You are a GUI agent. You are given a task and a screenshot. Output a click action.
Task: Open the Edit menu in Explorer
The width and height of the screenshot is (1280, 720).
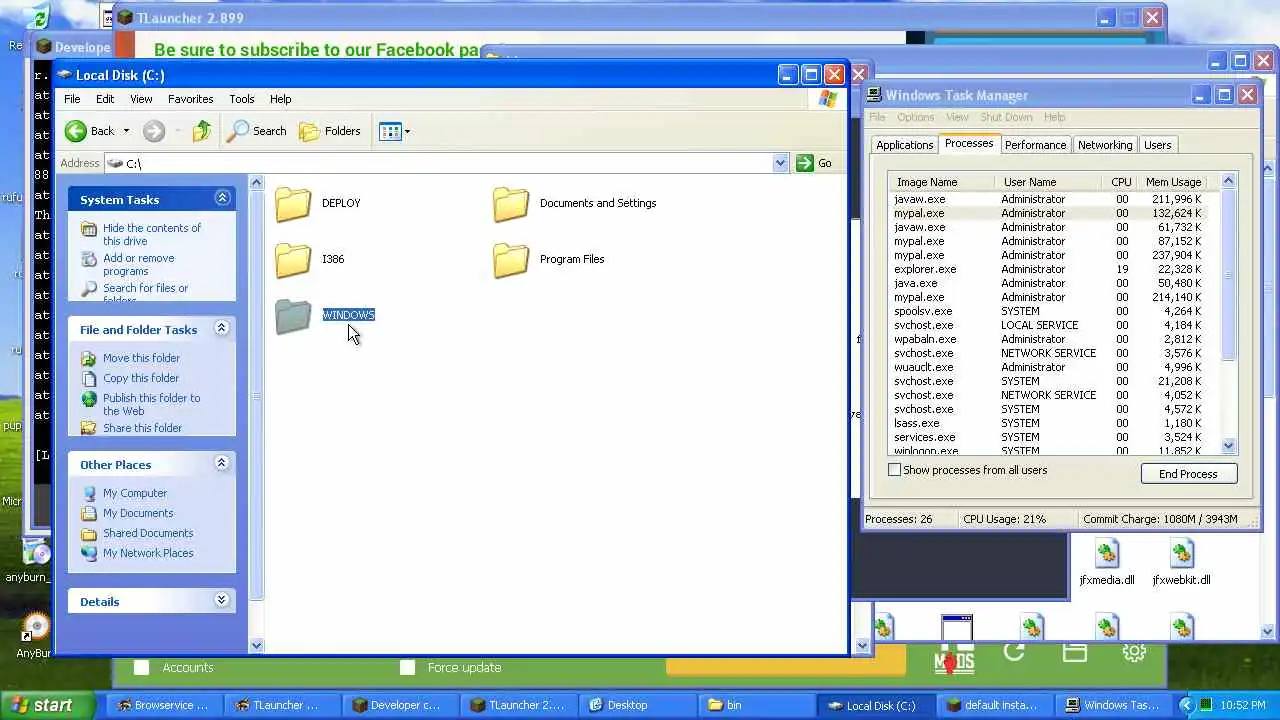click(x=105, y=99)
